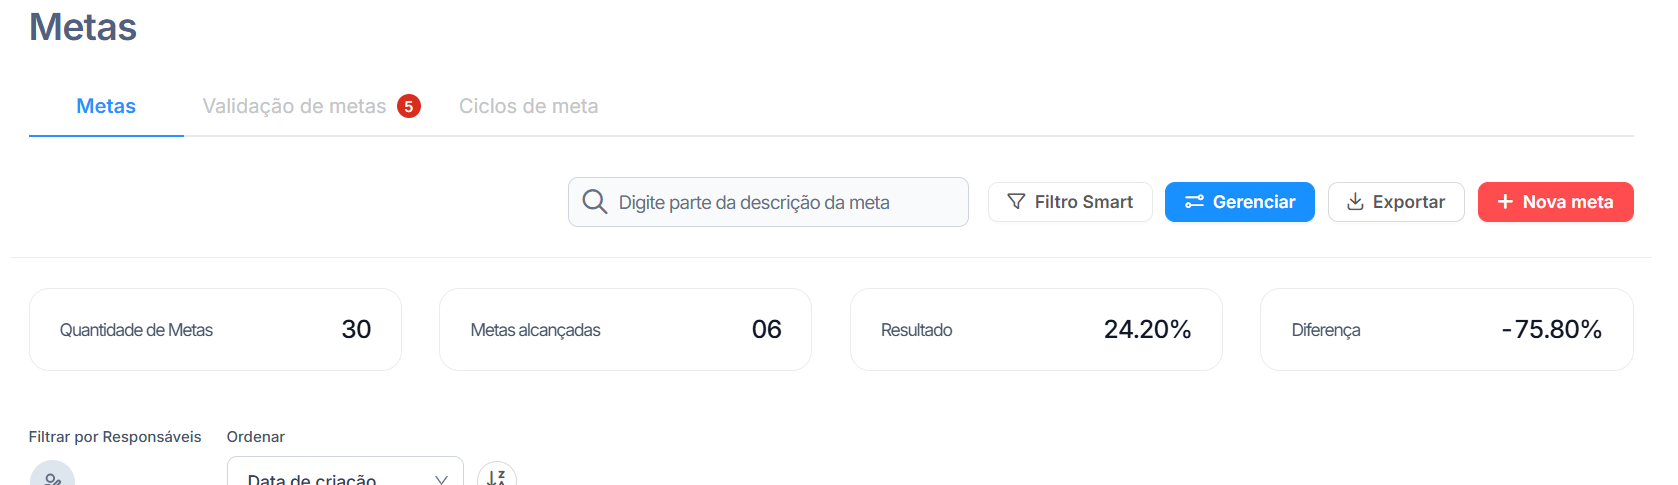Click the sliders icon on Gerenciar
The width and height of the screenshot is (1678, 485).
pyautogui.click(x=1194, y=202)
